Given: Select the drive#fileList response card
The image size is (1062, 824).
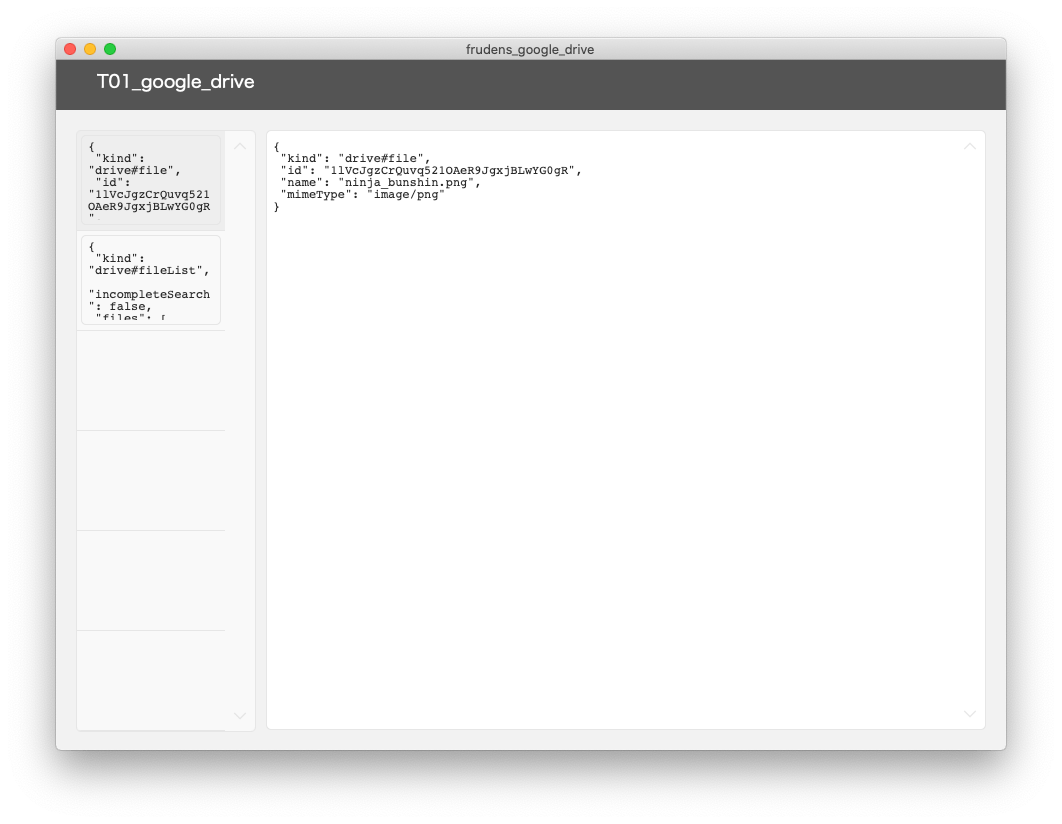Looking at the screenshot, I should click(x=151, y=280).
